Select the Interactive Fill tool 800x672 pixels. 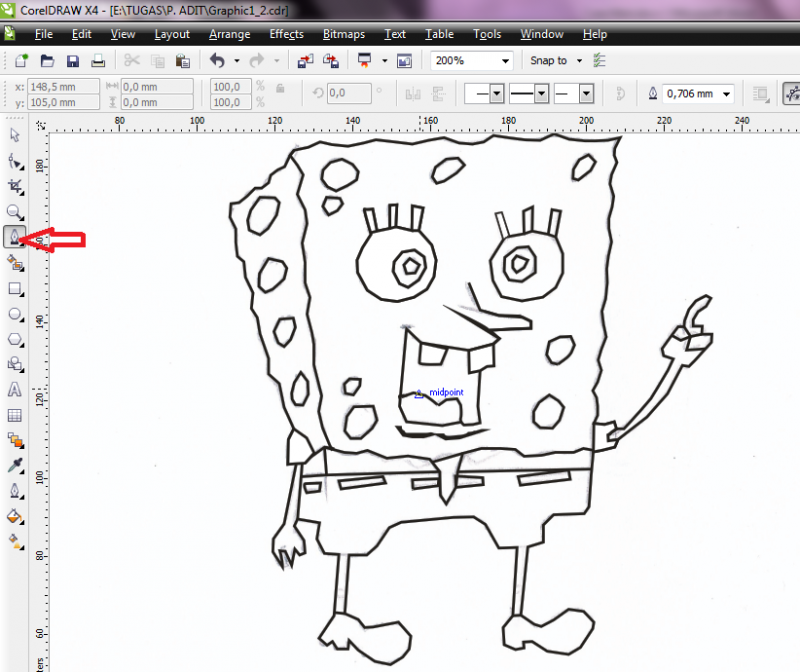[x=15, y=542]
